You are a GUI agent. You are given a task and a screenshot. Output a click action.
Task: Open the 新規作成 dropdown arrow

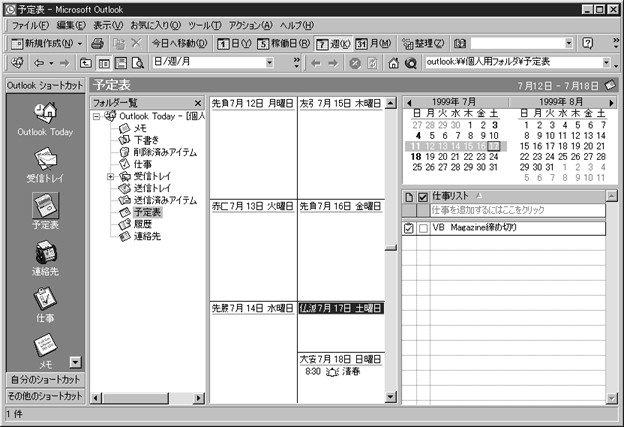coord(80,44)
